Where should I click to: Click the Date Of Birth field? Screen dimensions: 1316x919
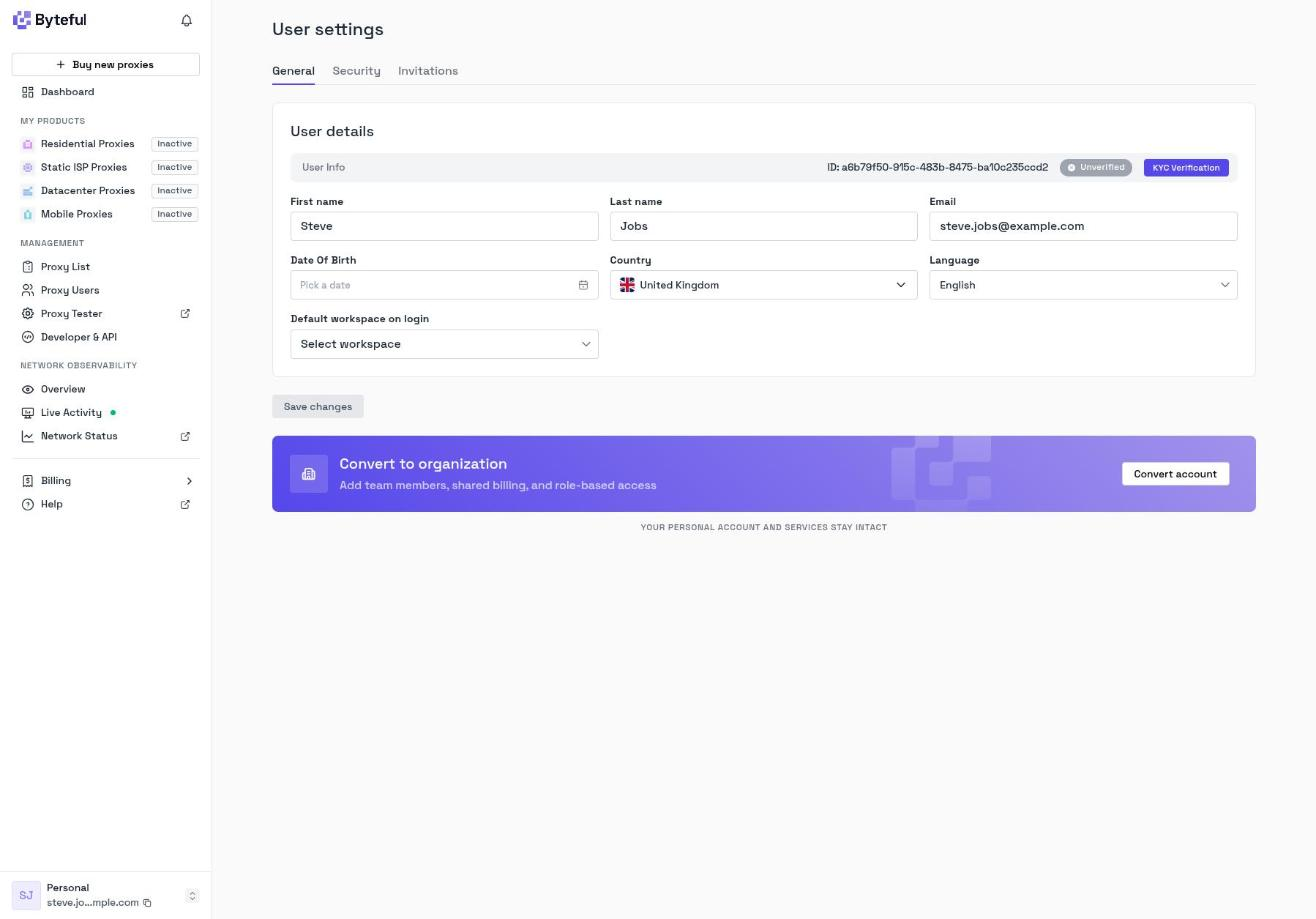pos(444,285)
